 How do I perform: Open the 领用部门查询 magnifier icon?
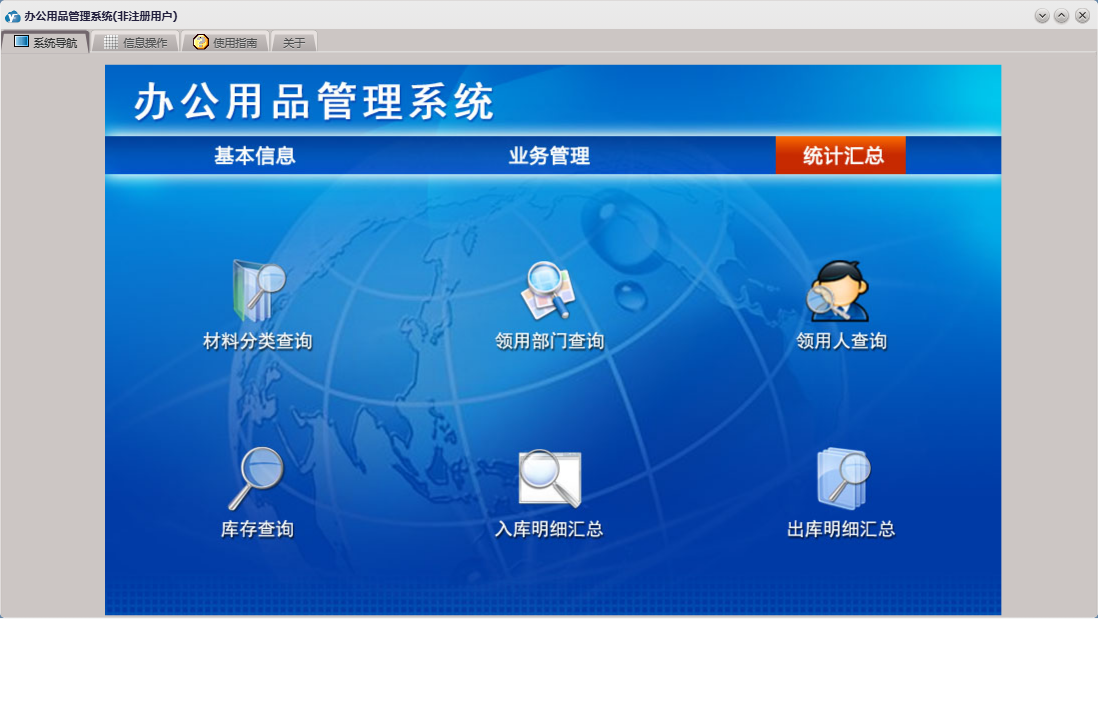click(548, 290)
